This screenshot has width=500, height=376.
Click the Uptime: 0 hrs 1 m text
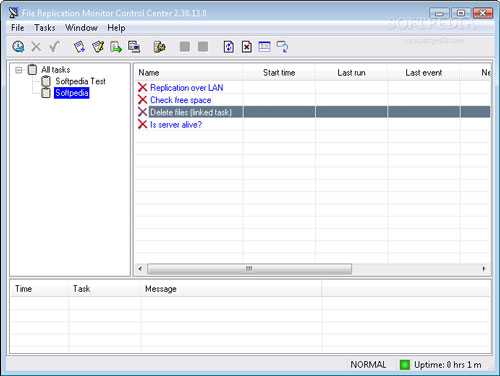(448, 365)
